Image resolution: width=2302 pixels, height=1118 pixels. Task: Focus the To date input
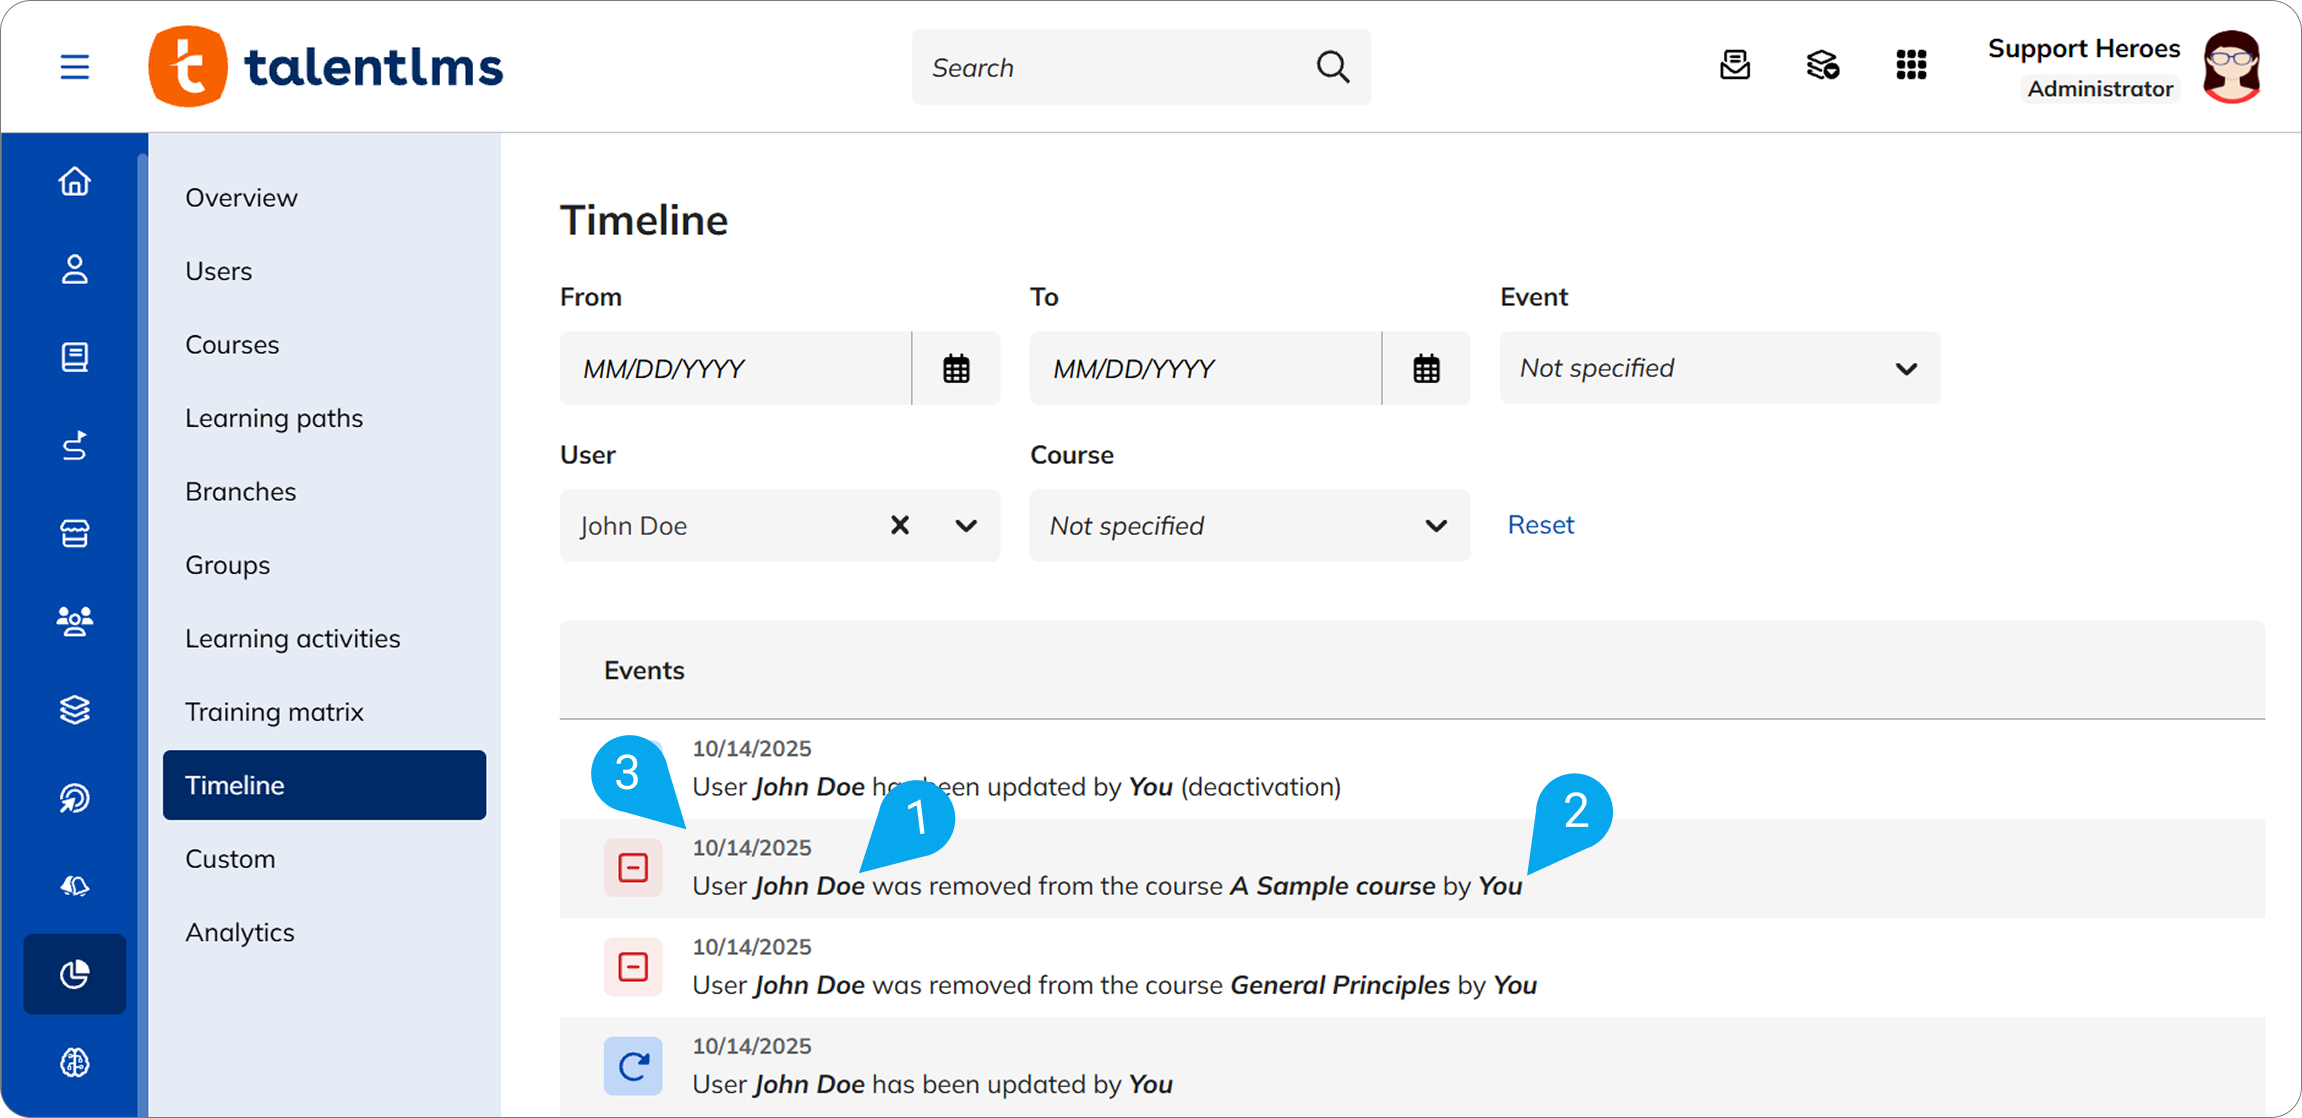[x=1206, y=369]
